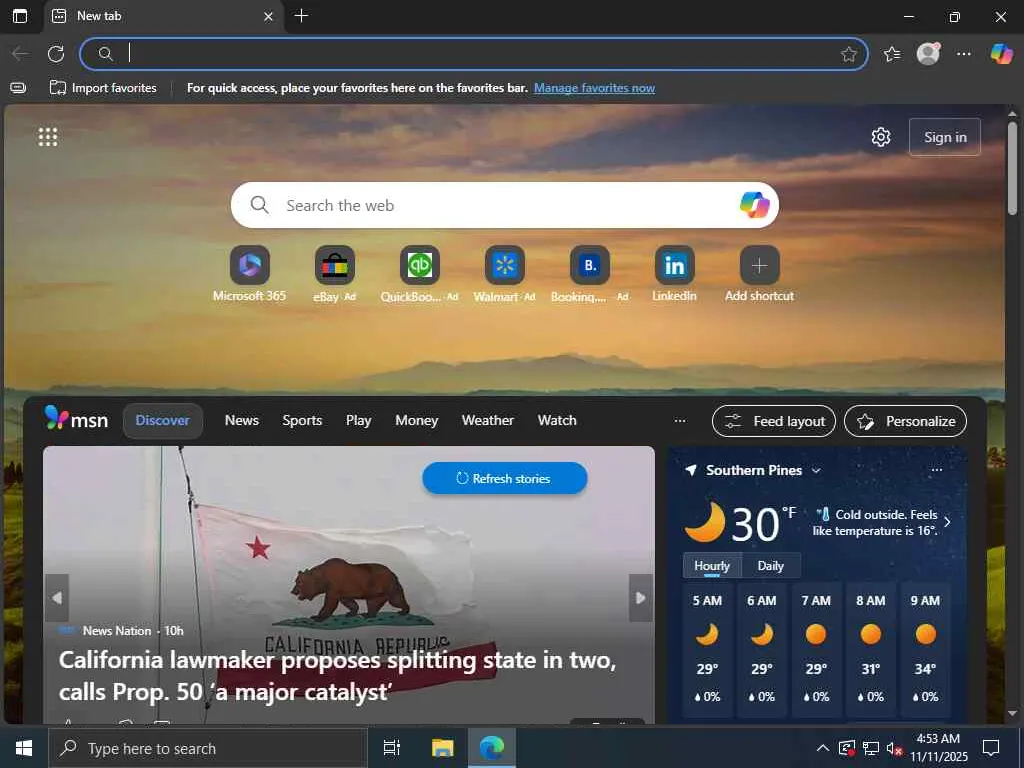Viewport: 1024px width, 768px height.
Task: Open Task View on the taskbar
Action: point(392,748)
